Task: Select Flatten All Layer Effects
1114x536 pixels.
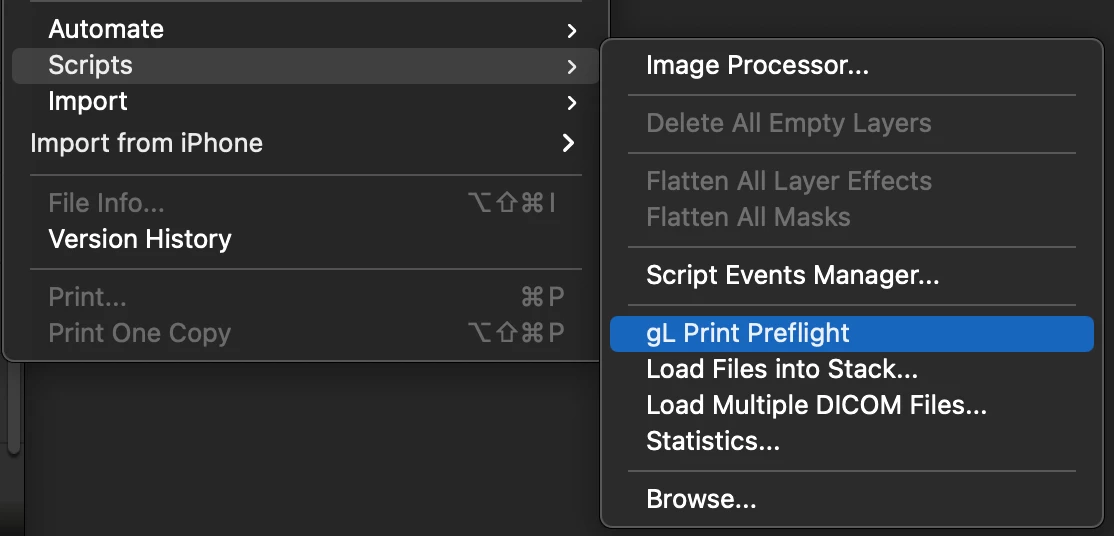Action: 788,181
